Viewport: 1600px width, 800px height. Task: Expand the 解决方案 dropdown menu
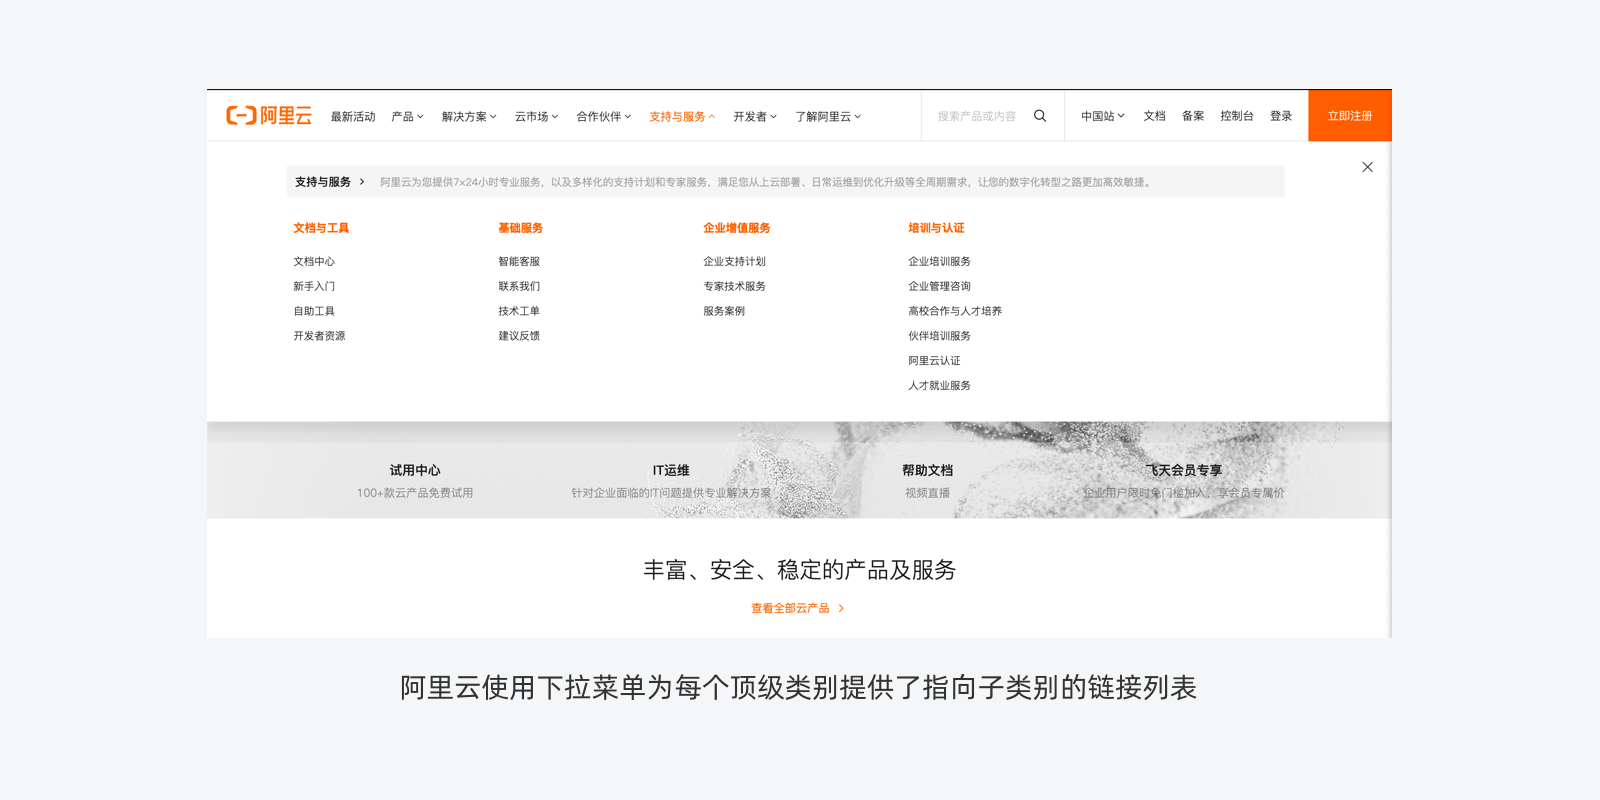click(469, 117)
